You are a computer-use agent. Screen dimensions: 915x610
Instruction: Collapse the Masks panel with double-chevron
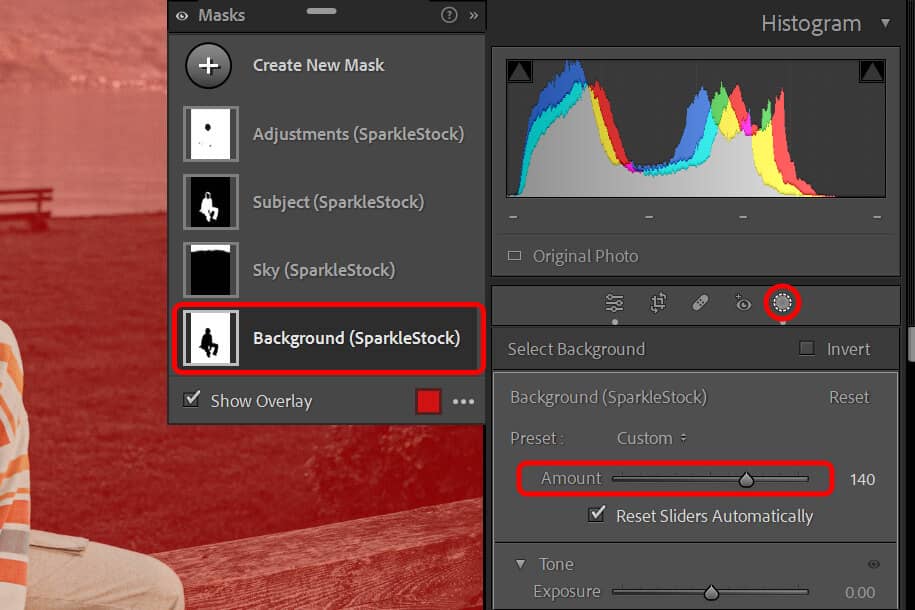click(x=473, y=15)
